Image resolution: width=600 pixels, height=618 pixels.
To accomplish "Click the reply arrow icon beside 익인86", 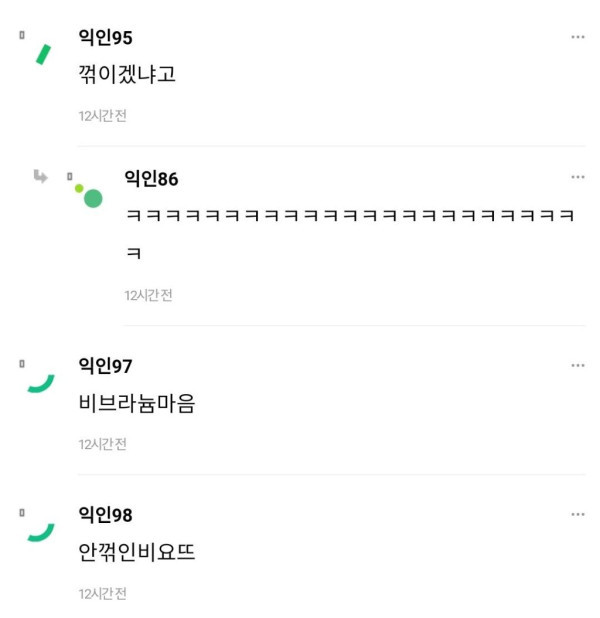I will tap(40, 176).
